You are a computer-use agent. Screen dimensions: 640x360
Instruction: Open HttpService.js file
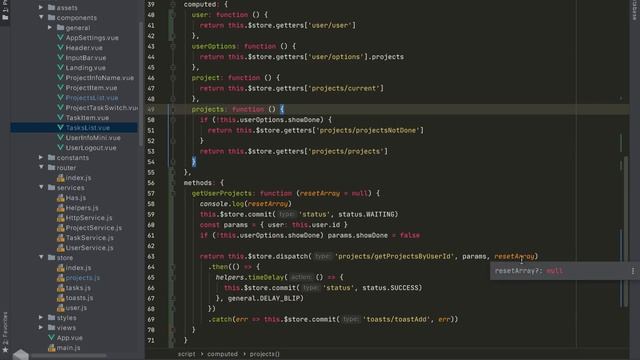click(x=89, y=218)
